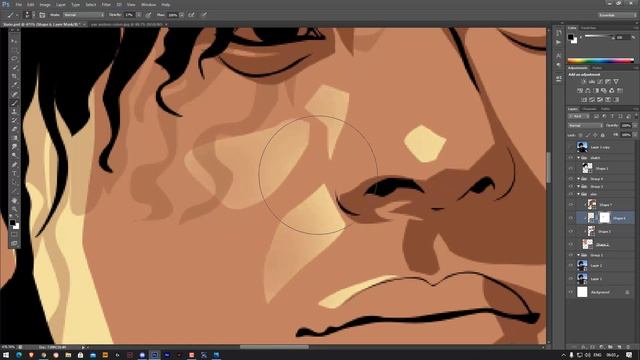Hide Layer 1 using its eye
Viewport: 640px width, 360px height.
coord(571,279)
